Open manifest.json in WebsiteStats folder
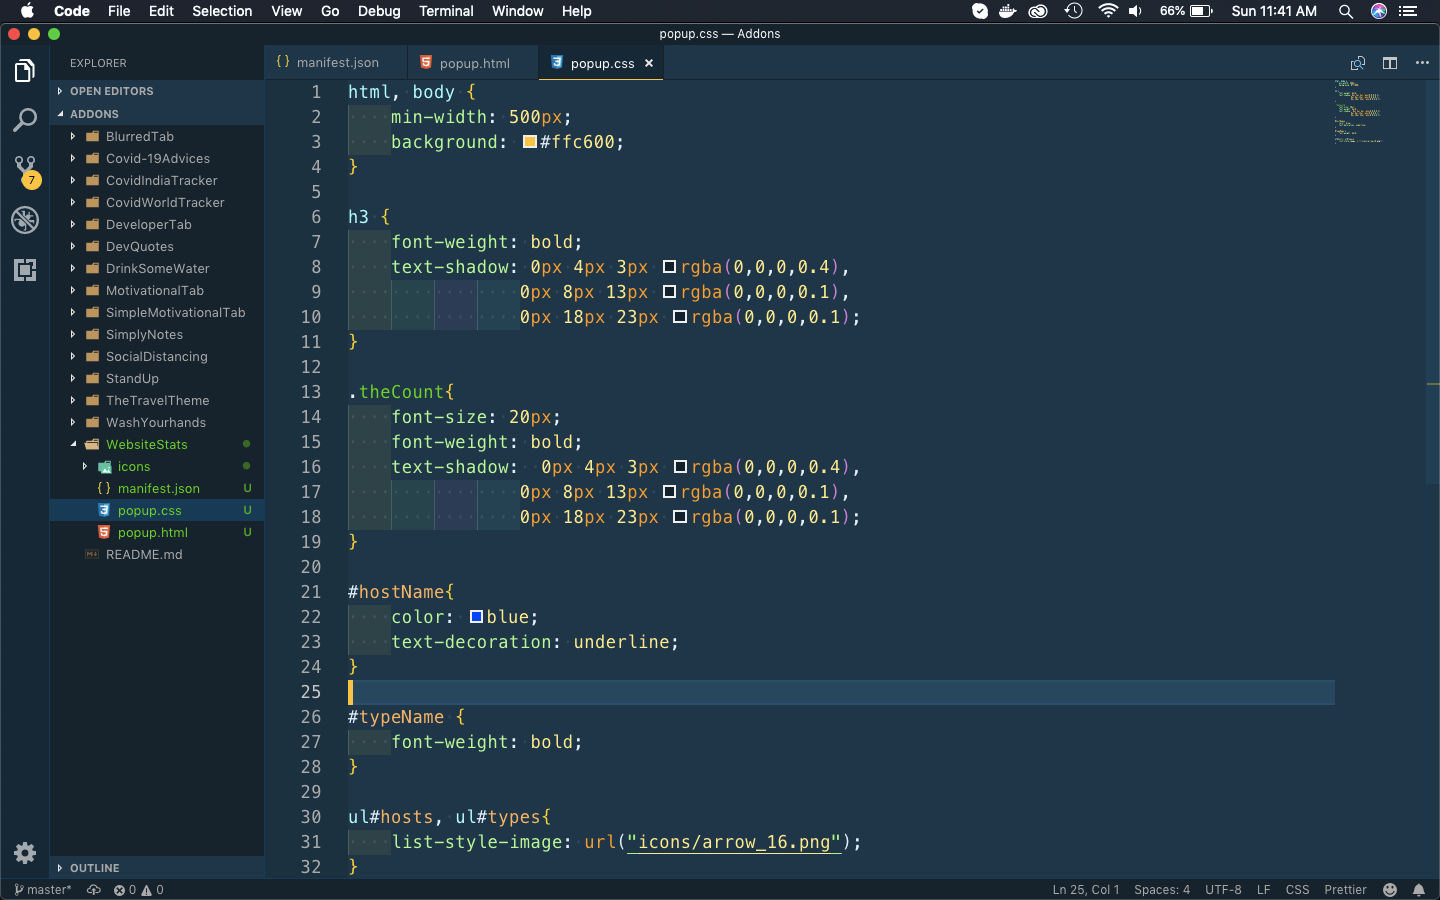The image size is (1440, 900). point(157,488)
